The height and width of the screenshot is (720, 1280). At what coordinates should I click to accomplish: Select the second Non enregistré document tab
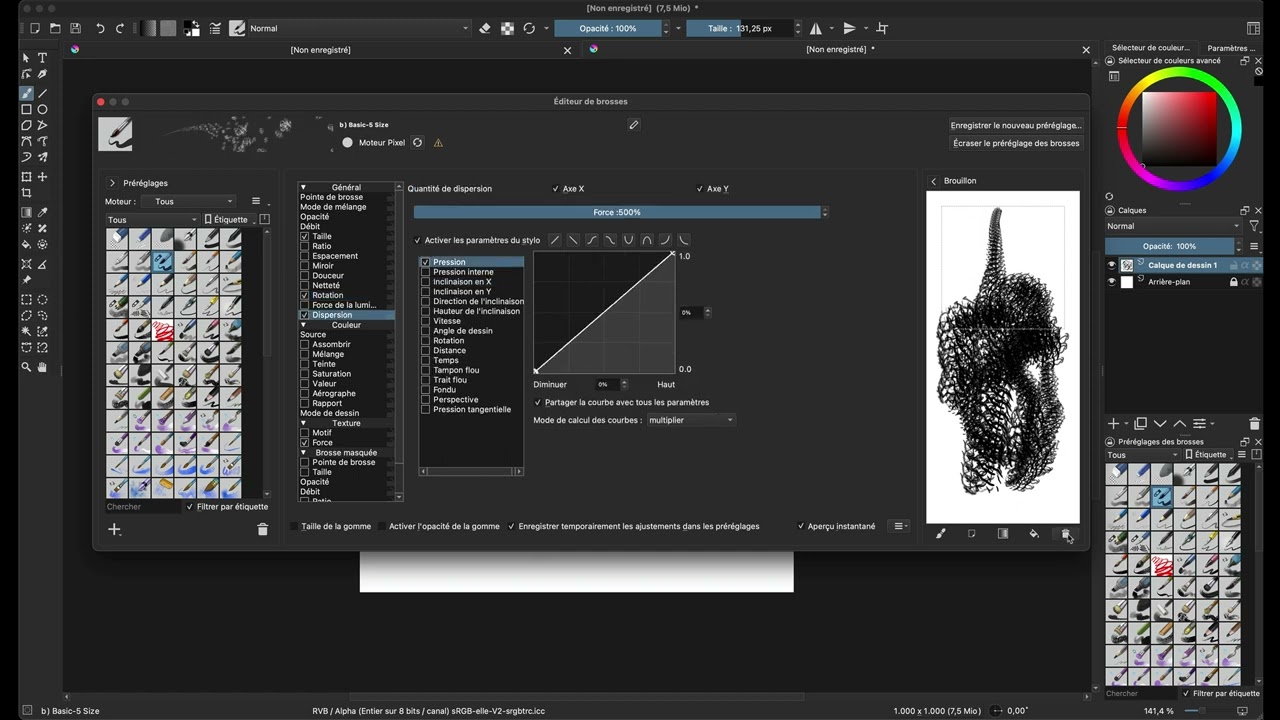pyautogui.click(x=838, y=49)
